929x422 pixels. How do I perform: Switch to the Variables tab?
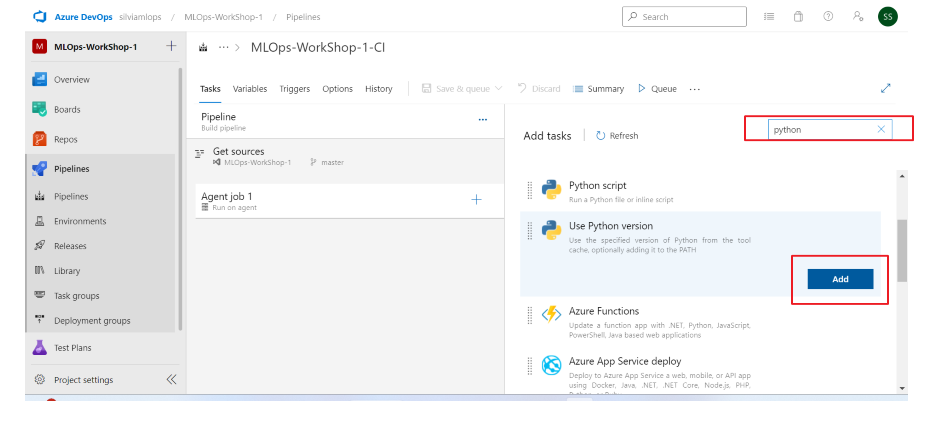pyautogui.click(x=250, y=89)
